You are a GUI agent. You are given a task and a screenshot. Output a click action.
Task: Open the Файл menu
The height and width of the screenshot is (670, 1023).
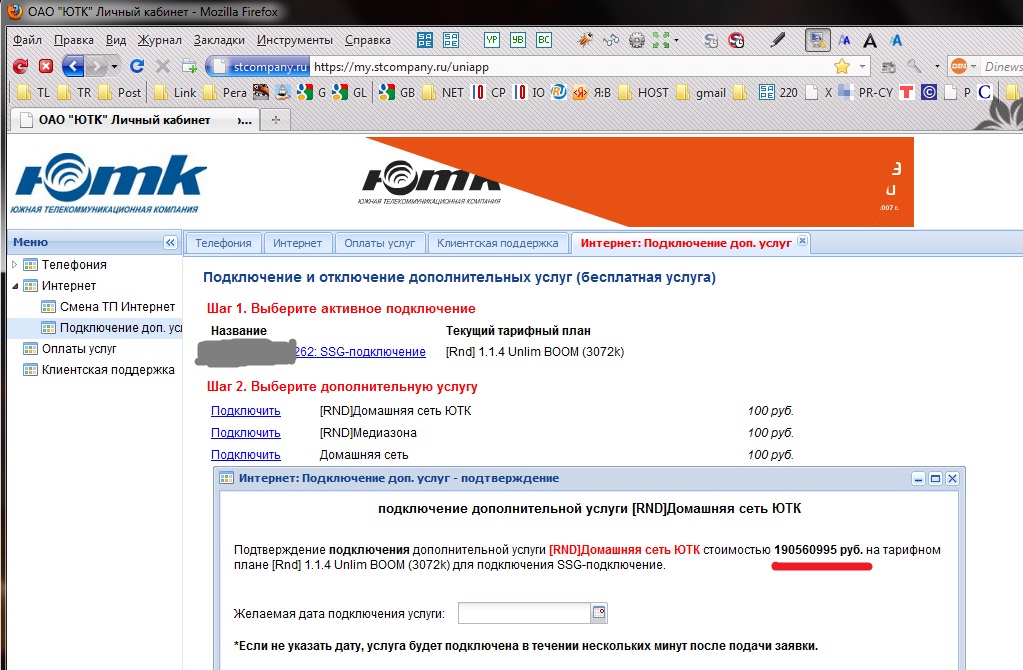tap(27, 40)
